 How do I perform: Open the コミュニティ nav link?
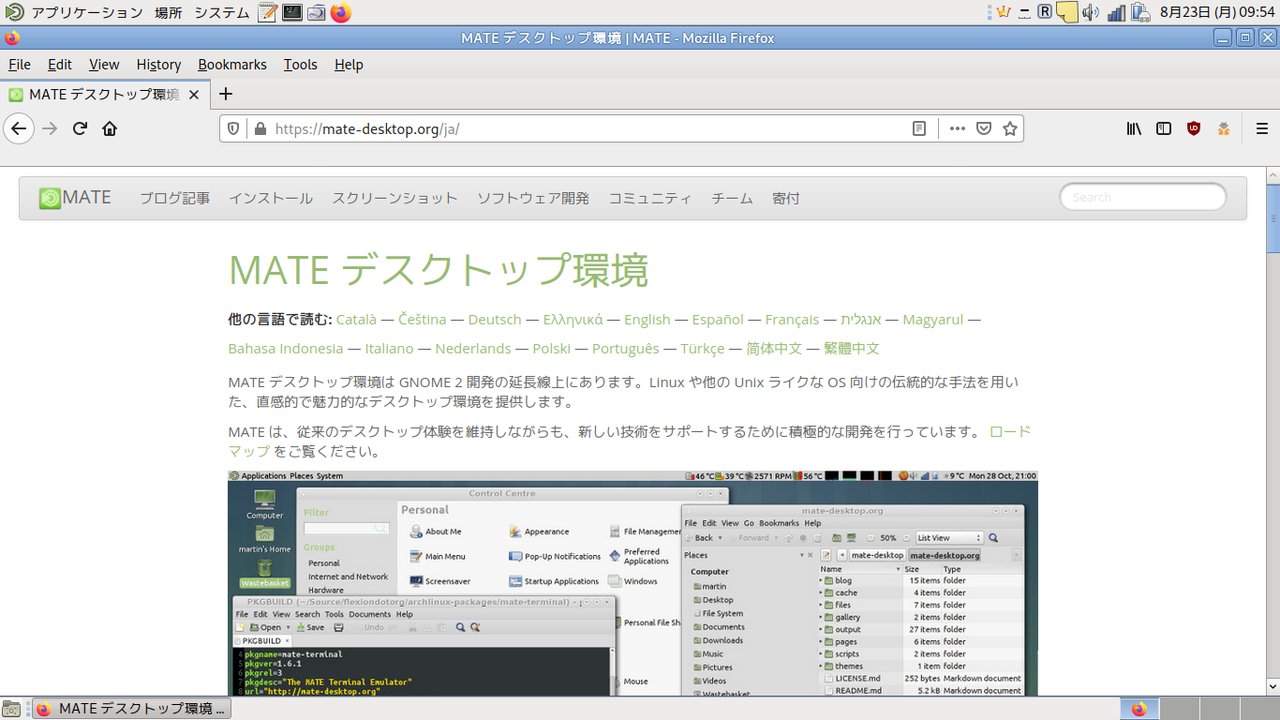(x=650, y=198)
